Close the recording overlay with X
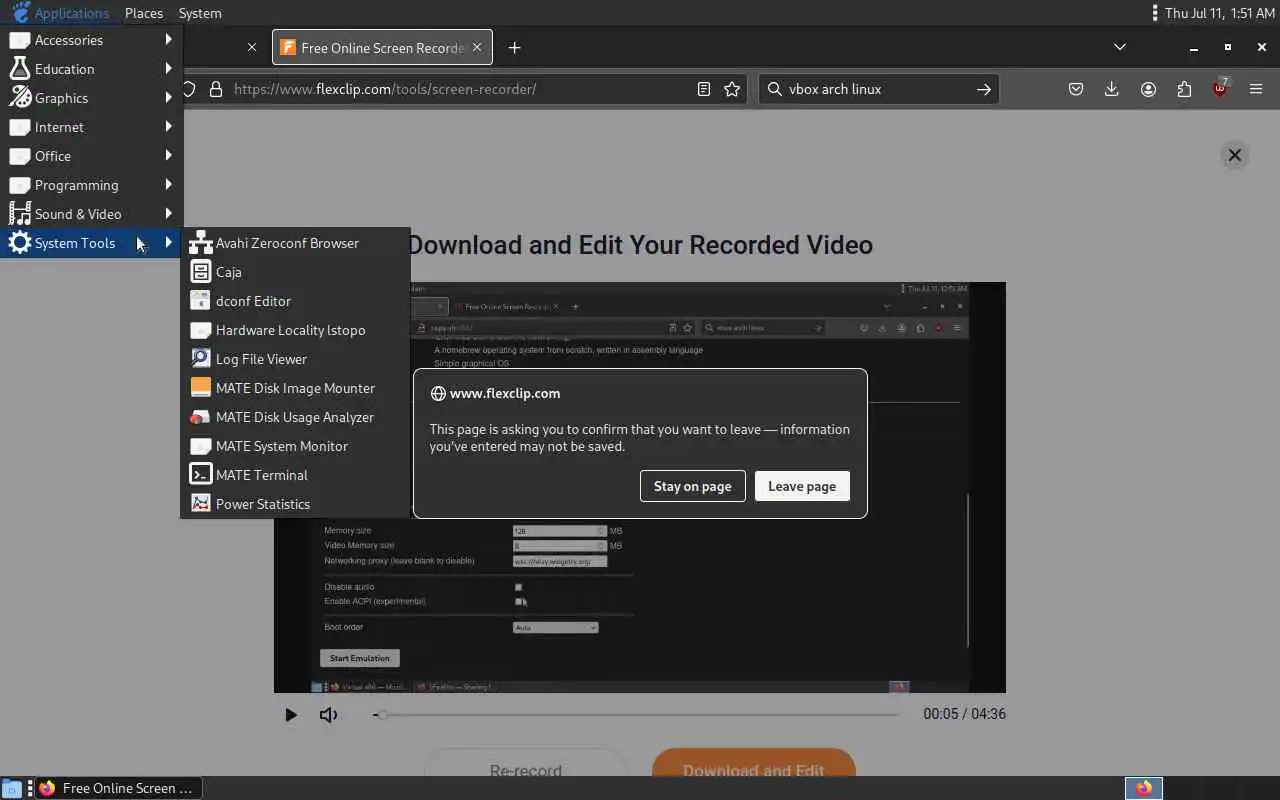The height and width of the screenshot is (800, 1280). [1235, 155]
